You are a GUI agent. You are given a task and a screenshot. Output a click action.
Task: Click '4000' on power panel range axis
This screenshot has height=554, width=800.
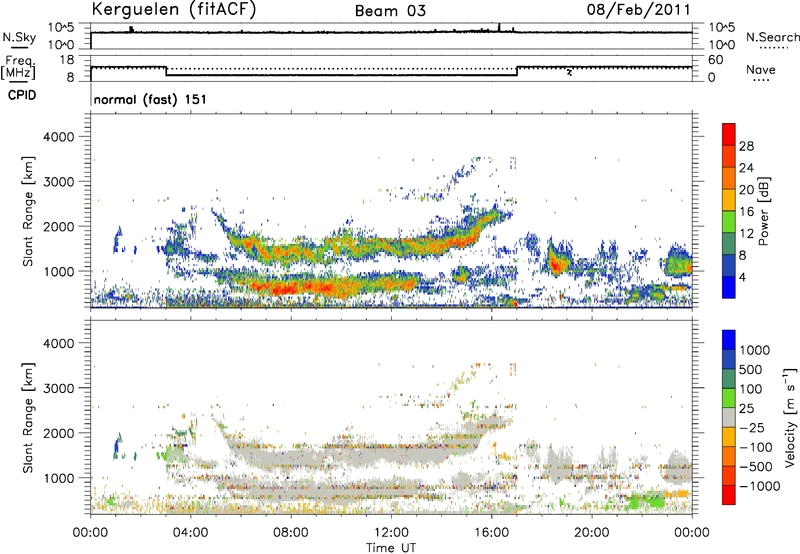[x=59, y=137]
